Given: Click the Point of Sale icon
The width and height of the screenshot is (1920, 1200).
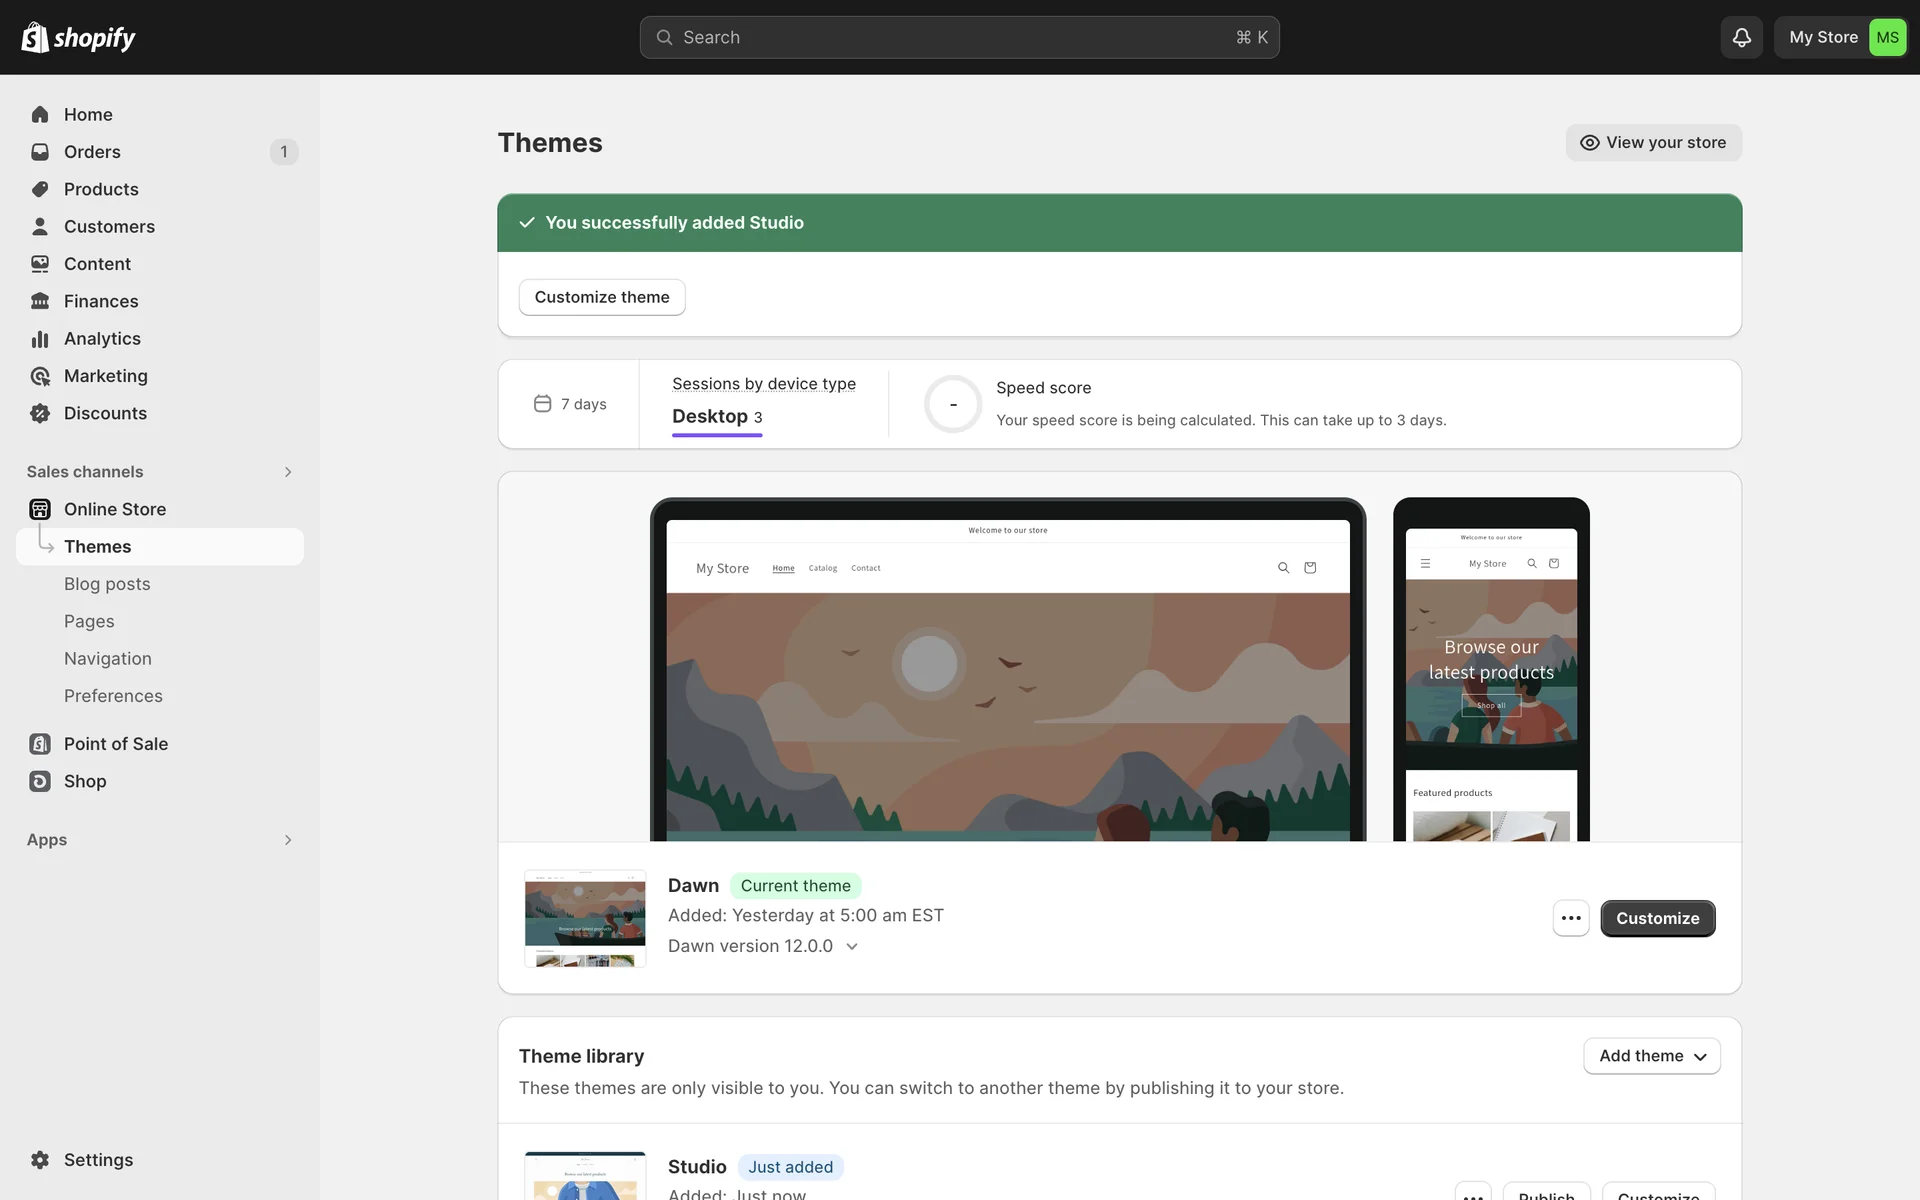Looking at the screenshot, I should (40, 744).
